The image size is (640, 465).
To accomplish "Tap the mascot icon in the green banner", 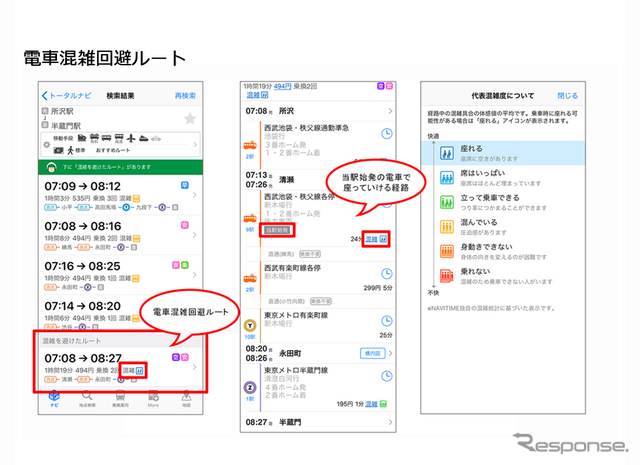I will [x=51, y=167].
